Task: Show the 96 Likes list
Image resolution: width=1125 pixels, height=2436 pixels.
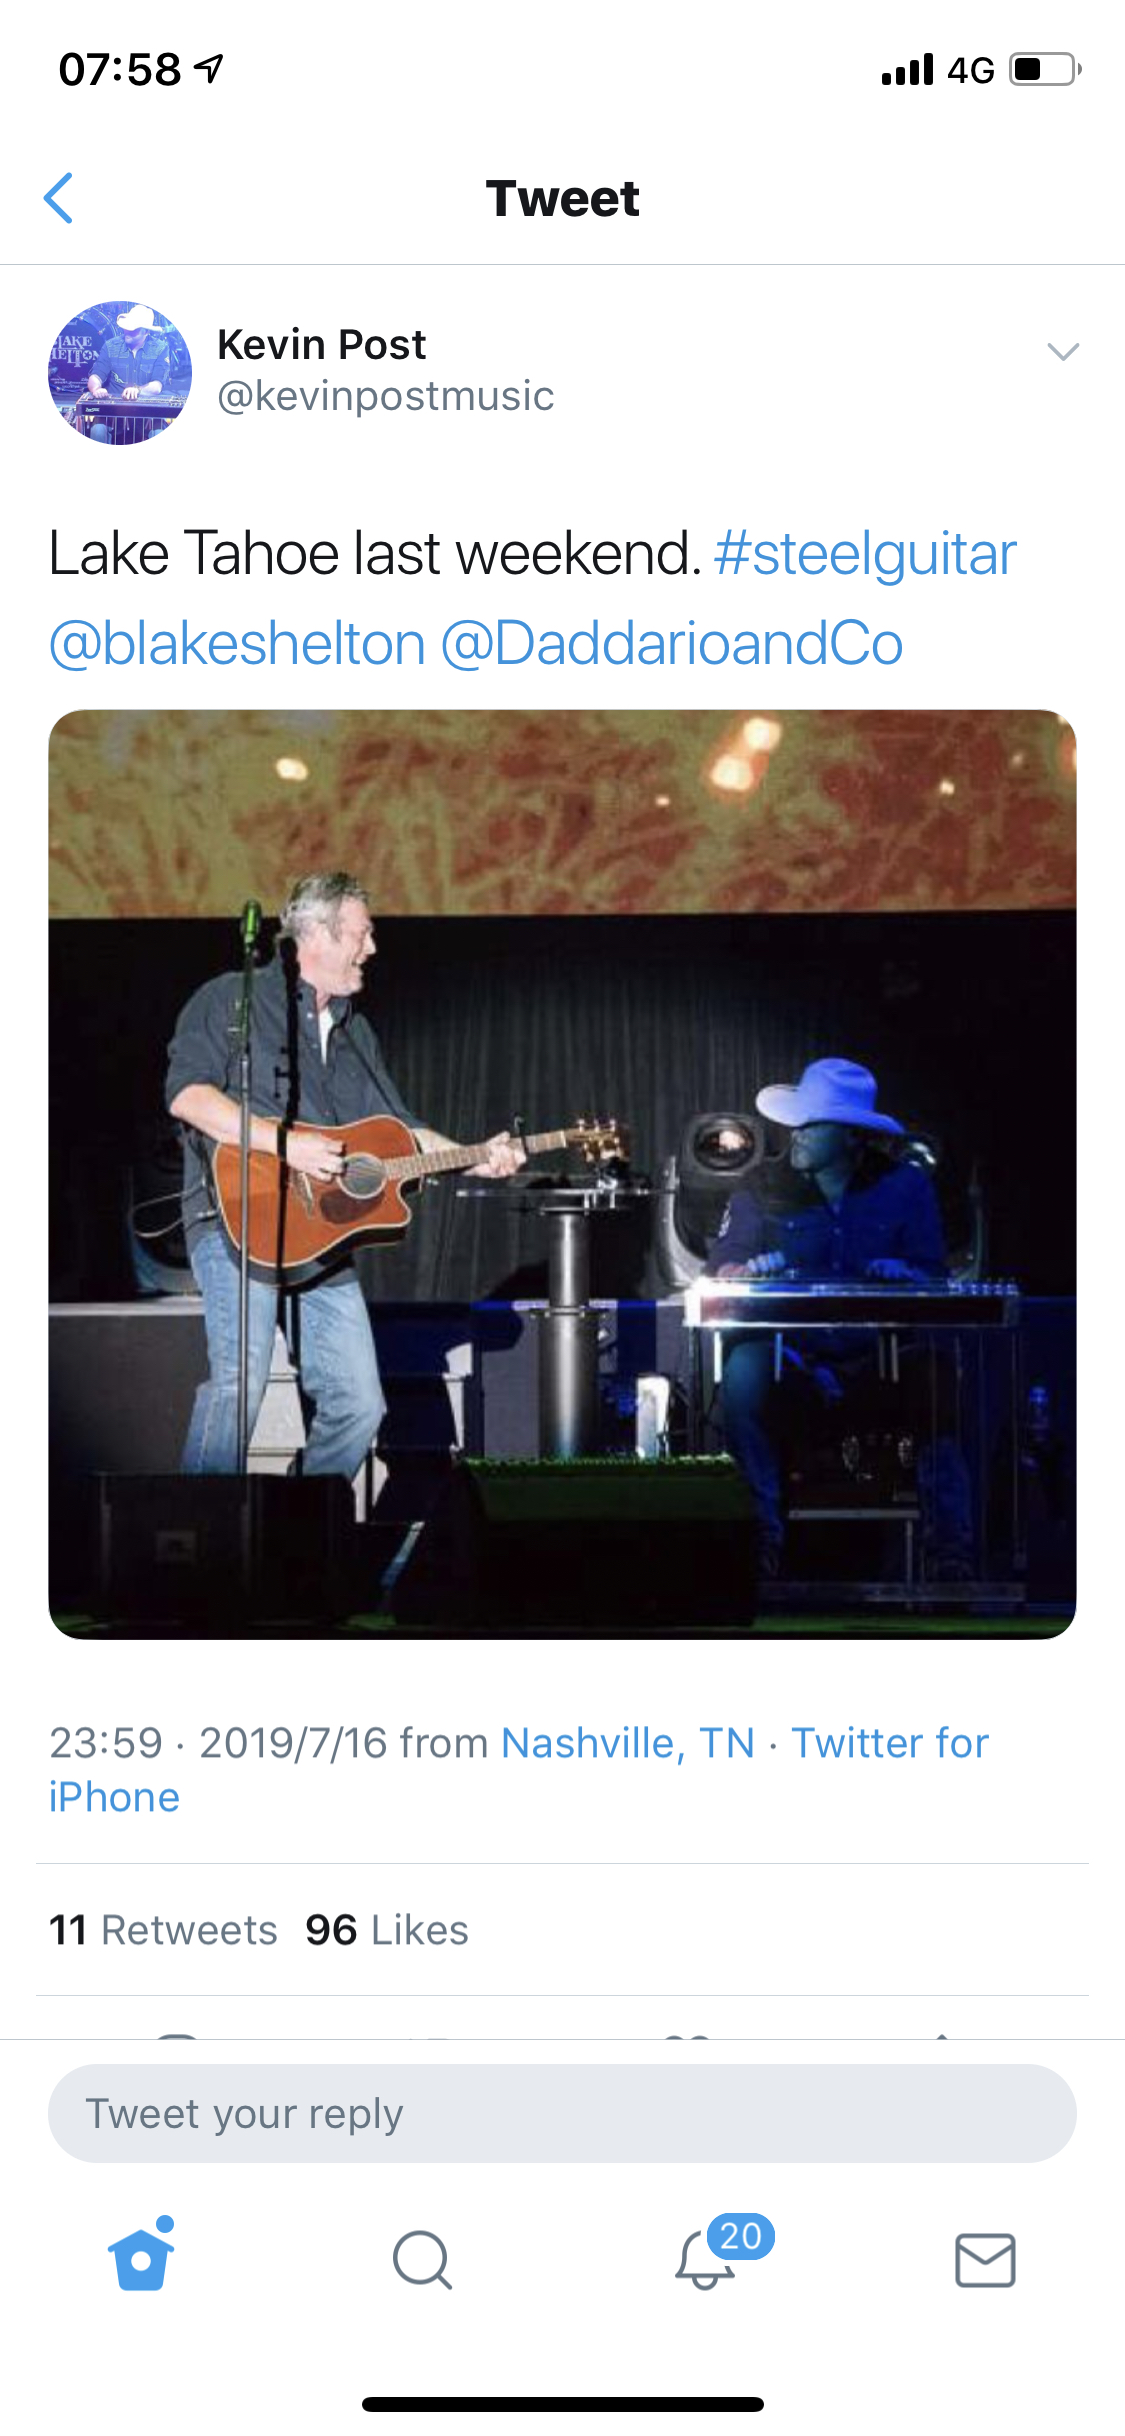Action: (x=387, y=1930)
